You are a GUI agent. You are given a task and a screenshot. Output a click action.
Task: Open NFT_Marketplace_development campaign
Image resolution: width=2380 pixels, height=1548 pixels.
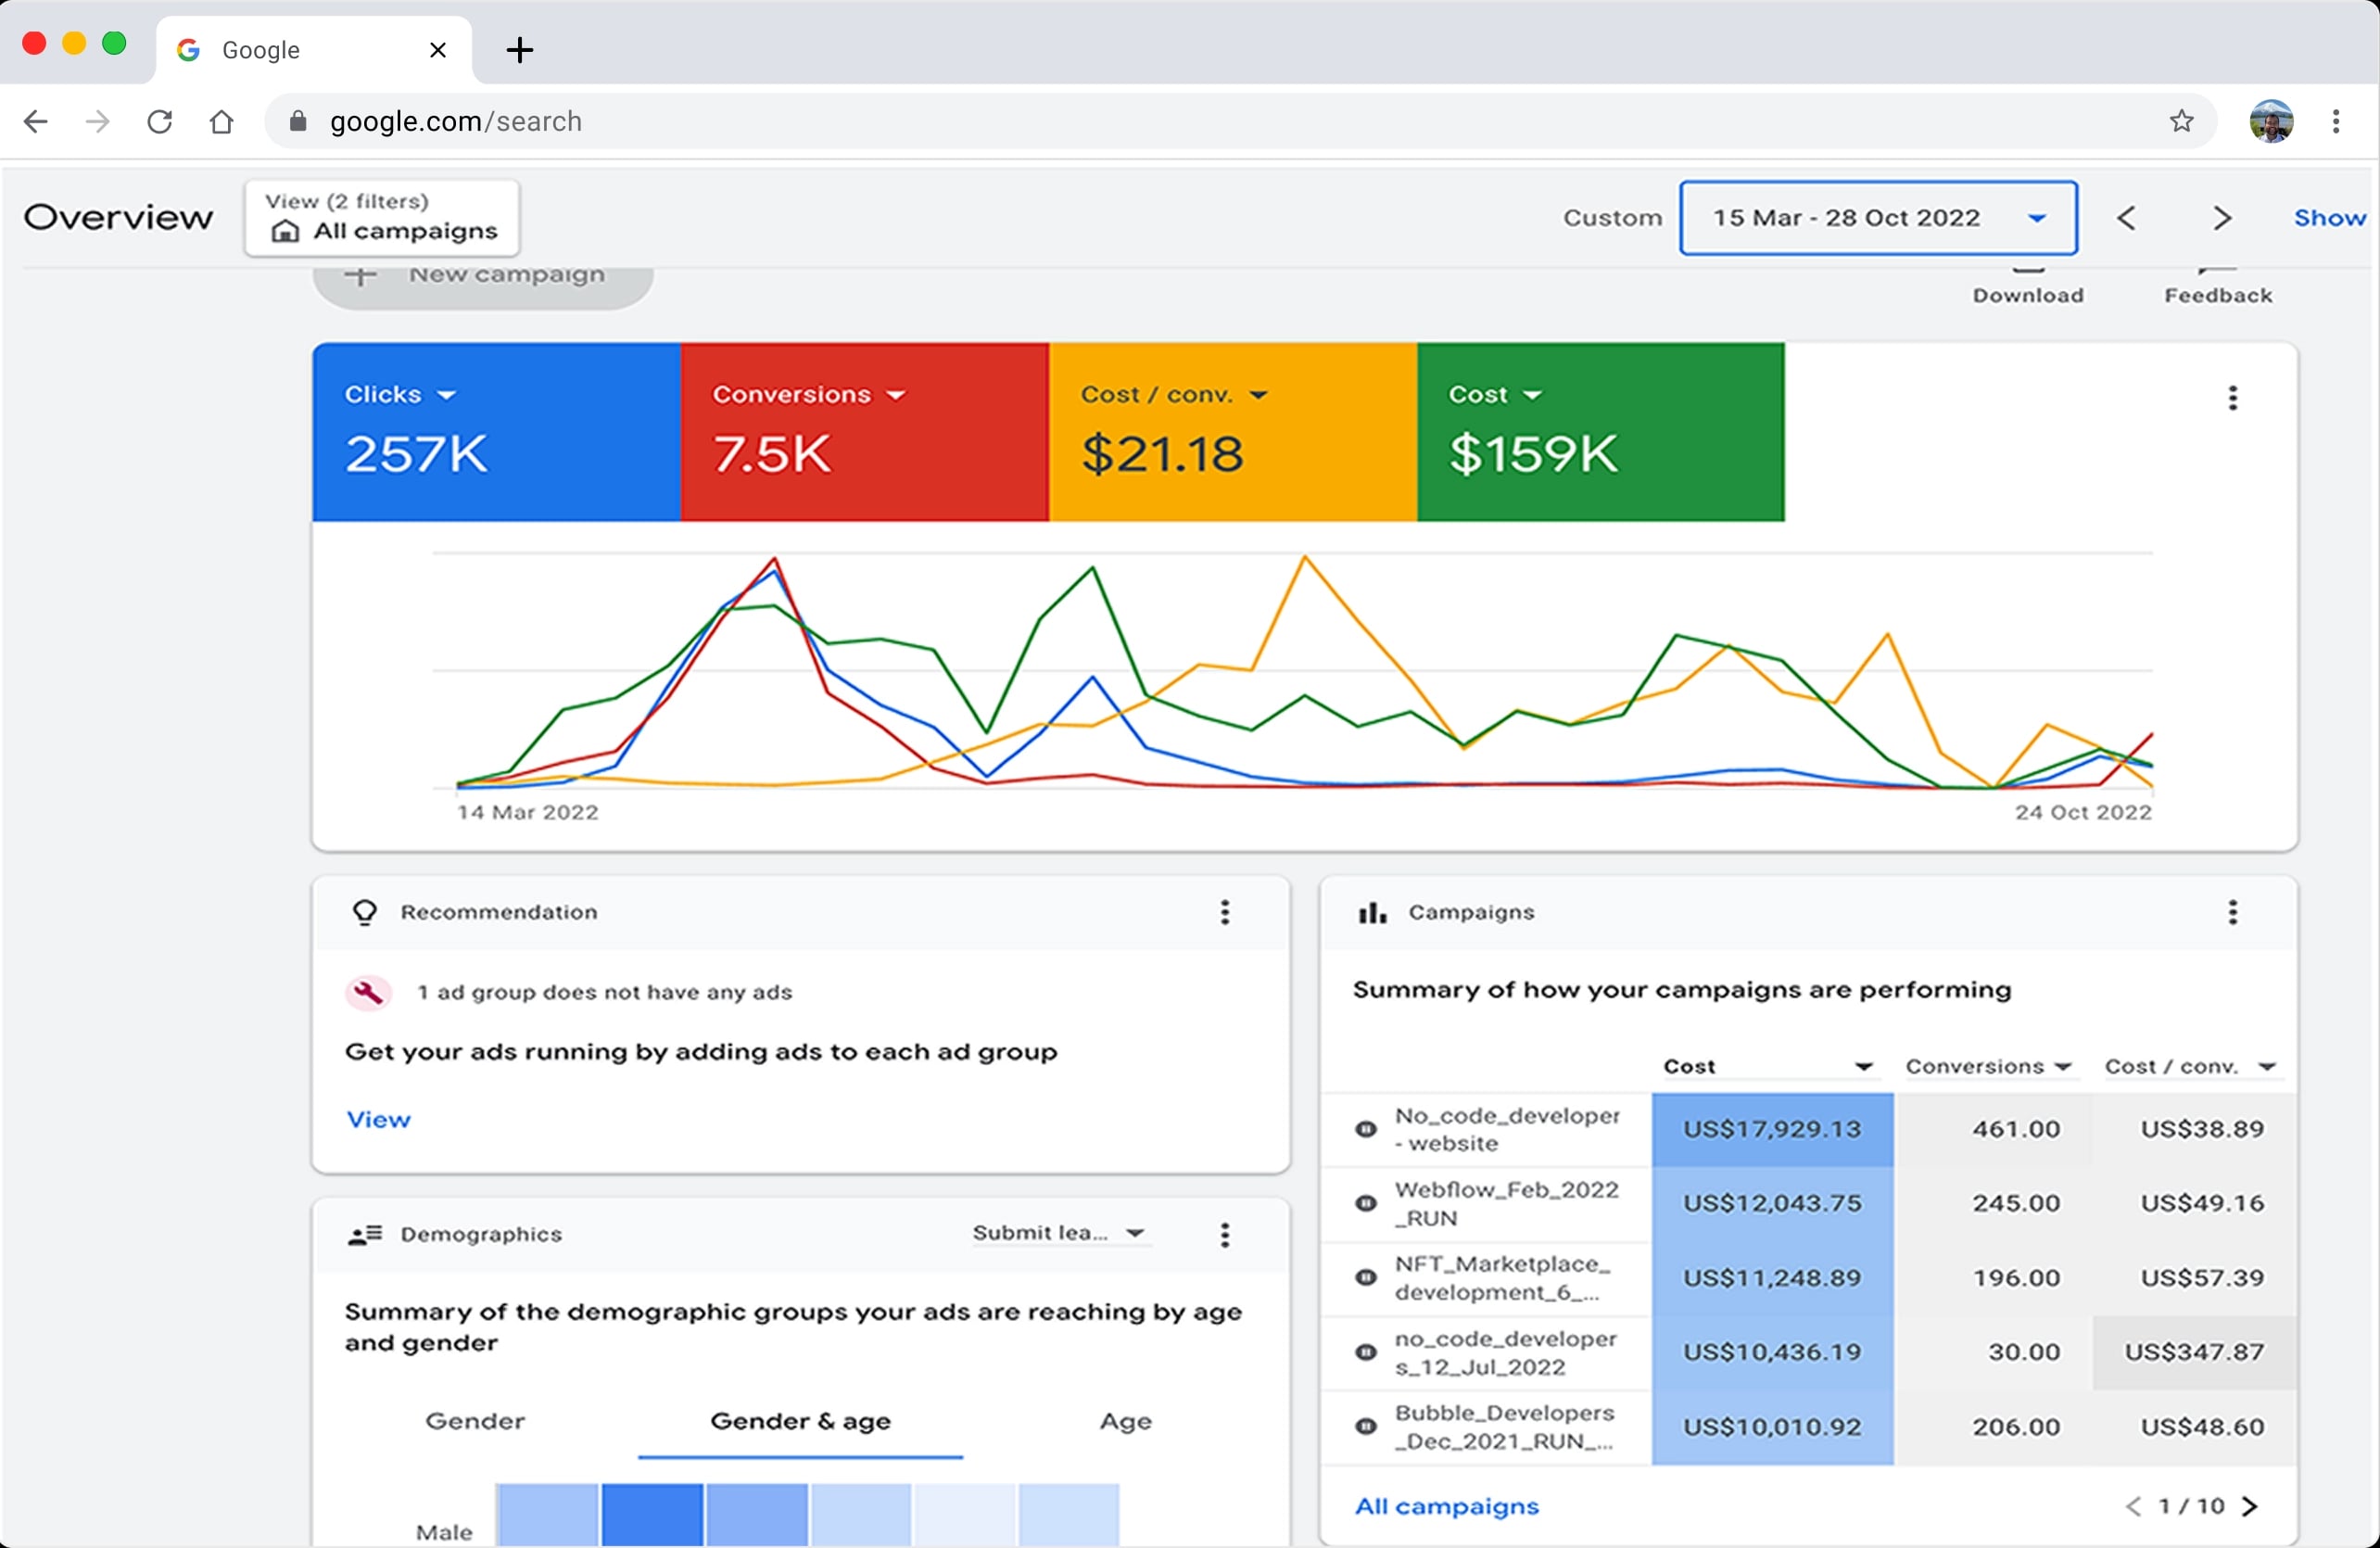pos(1502,1278)
